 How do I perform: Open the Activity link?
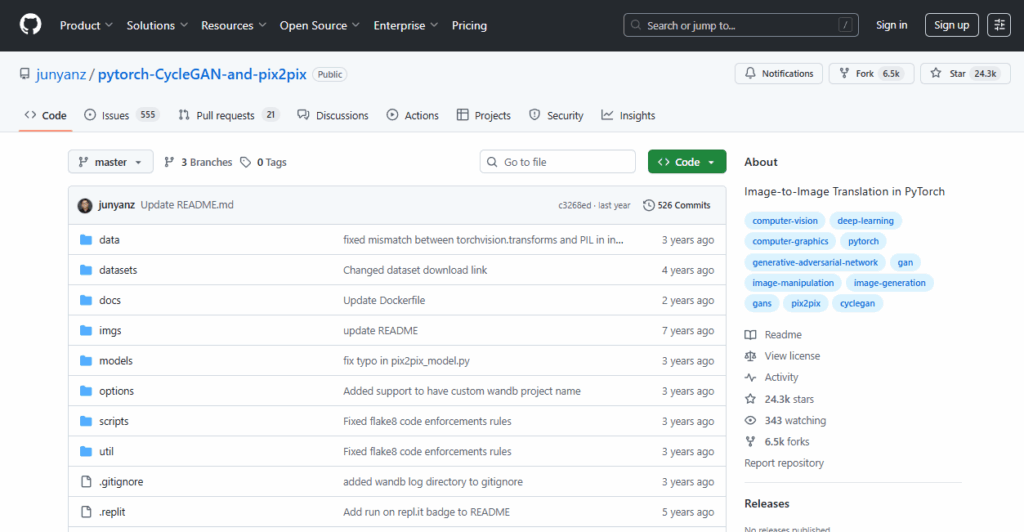coord(771,377)
